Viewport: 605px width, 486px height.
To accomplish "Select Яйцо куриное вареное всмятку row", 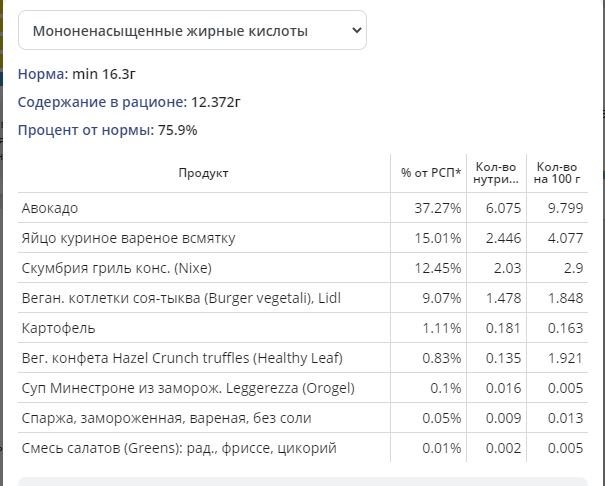I will click(303, 238).
